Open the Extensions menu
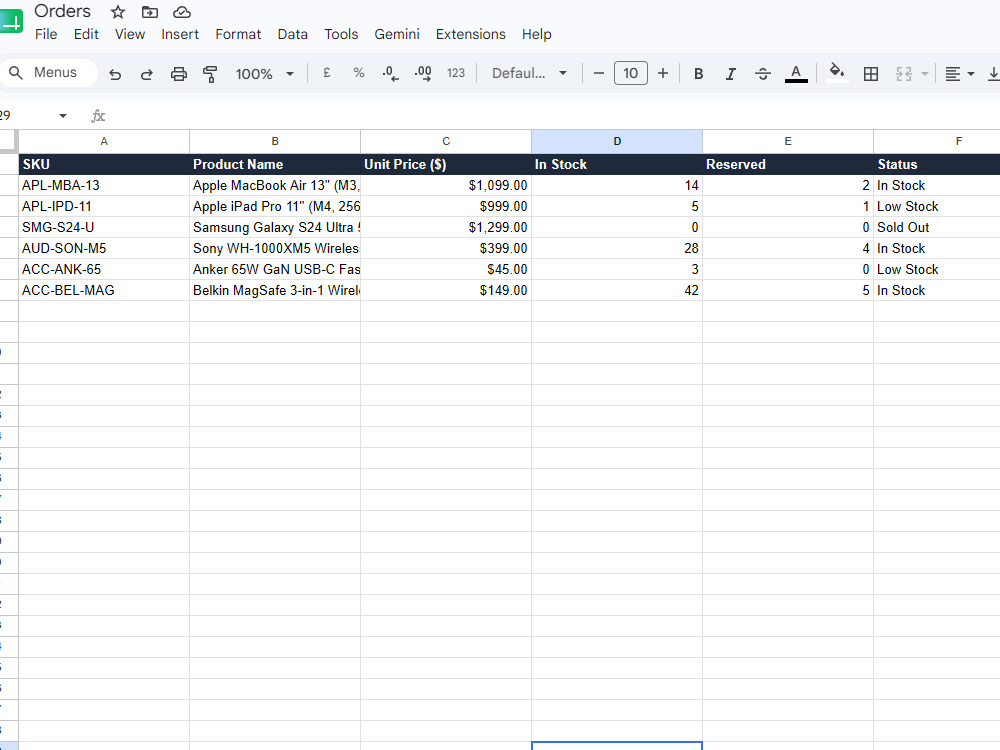Screen dimensions: 1000x750 click(x=471, y=34)
